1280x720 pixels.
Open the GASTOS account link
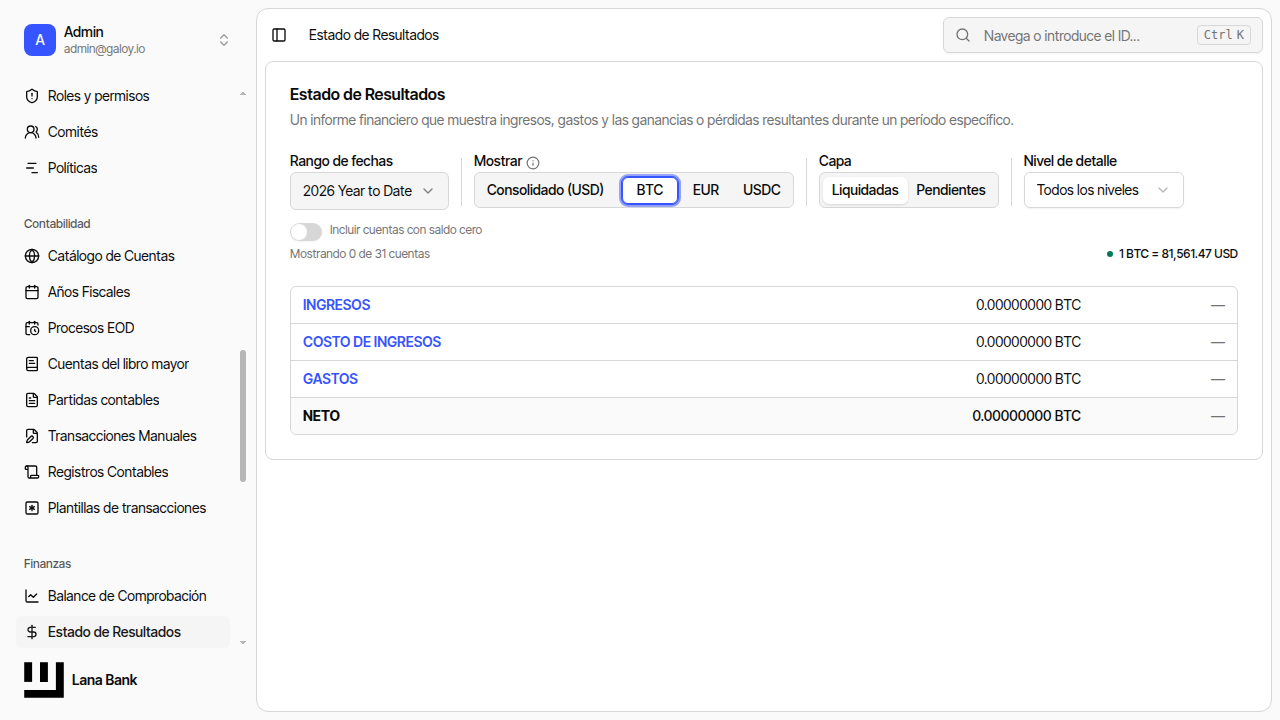tap(330, 379)
